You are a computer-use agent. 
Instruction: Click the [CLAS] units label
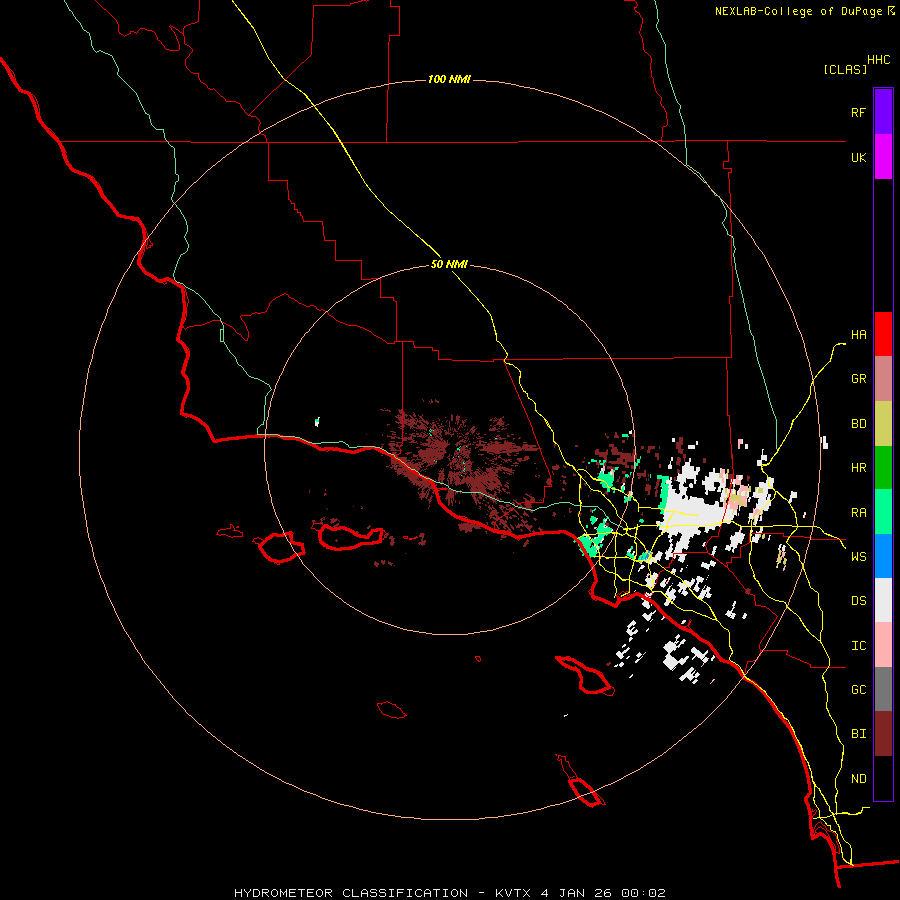pos(845,69)
